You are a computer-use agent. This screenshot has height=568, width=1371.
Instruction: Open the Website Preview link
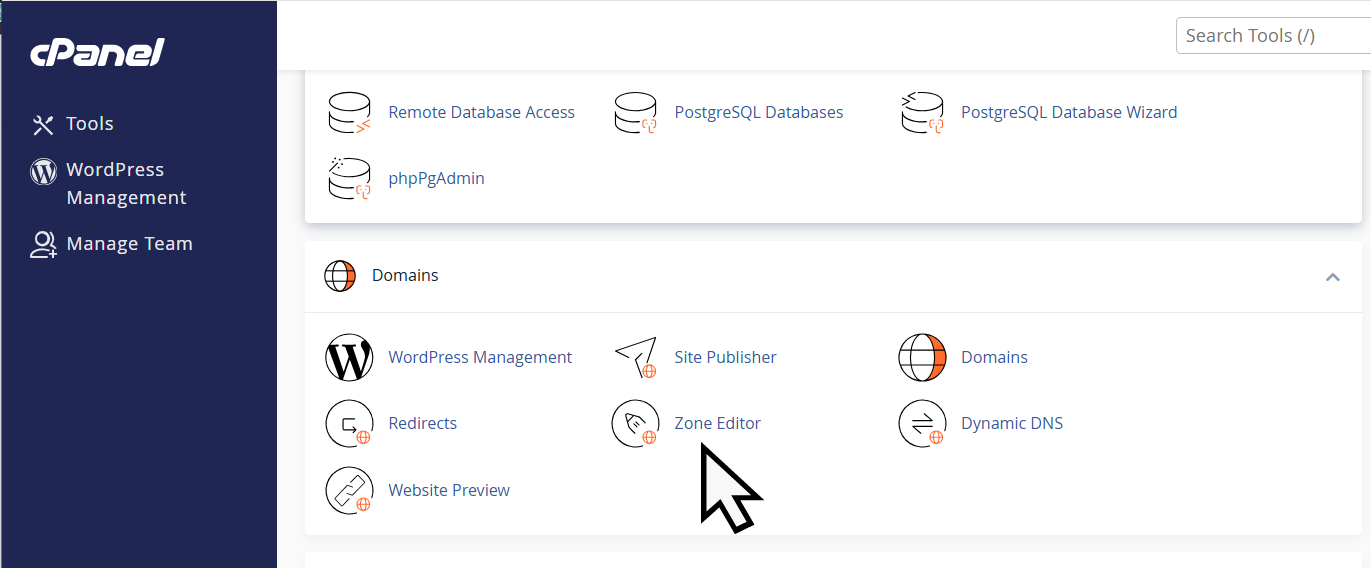point(449,490)
